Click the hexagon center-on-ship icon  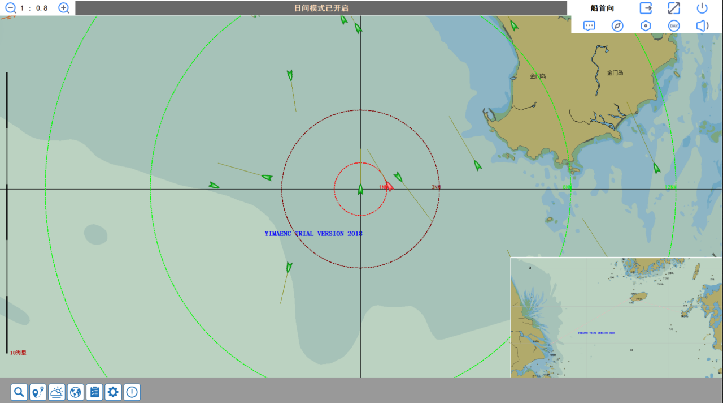click(646, 25)
